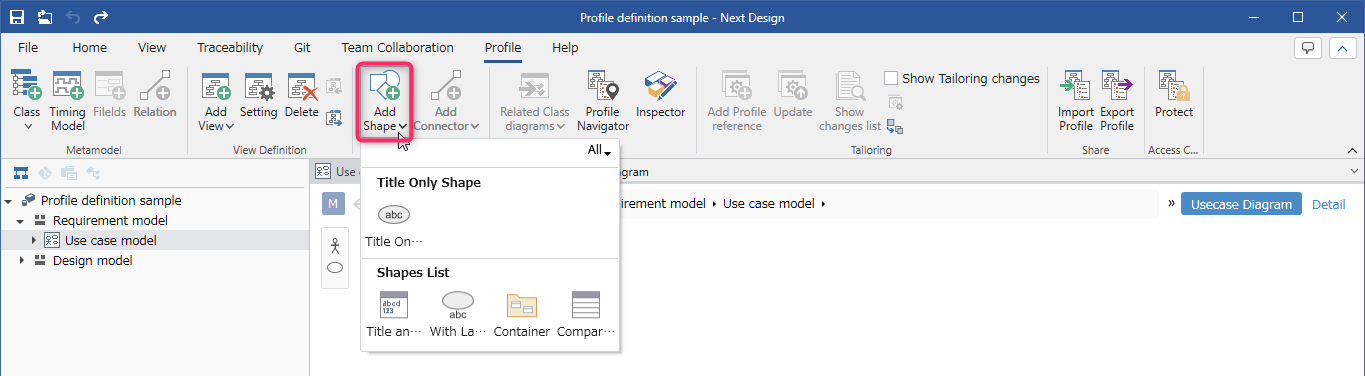Open the Add Shape dropdown
Image resolution: width=1365 pixels, height=376 pixels.
point(385,100)
